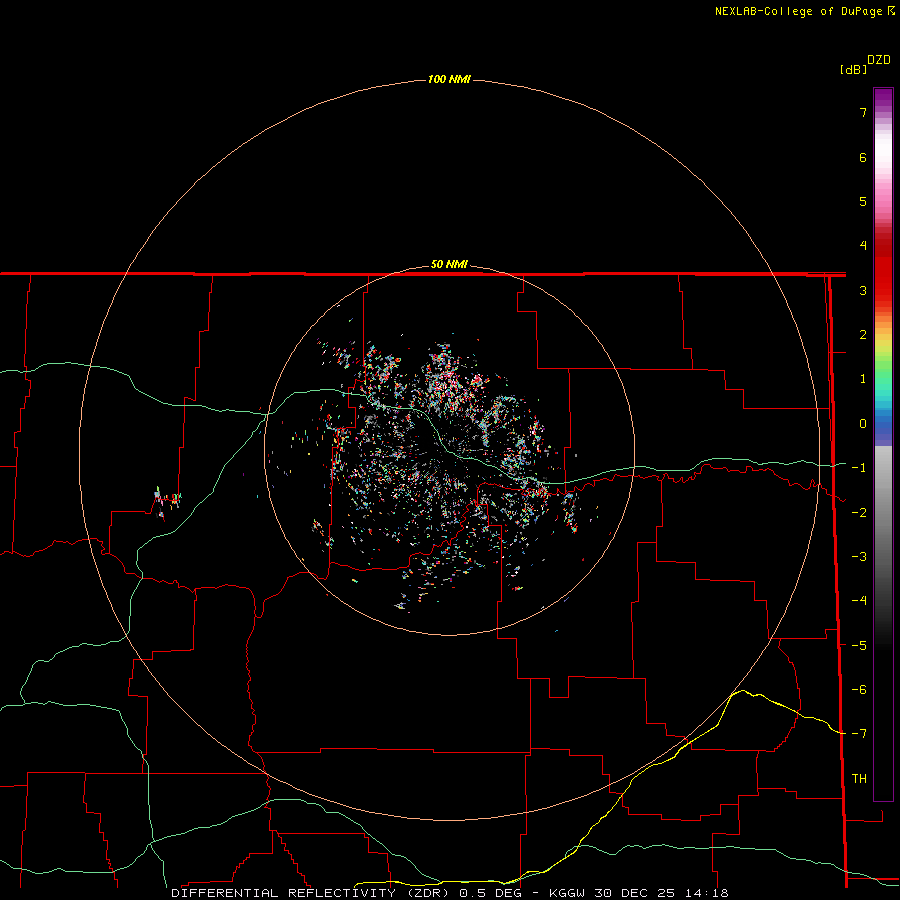Viewport: 900px width, 900px height.
Task: Click the KGGW radar station identifier
Action: [x=567, y=893]
